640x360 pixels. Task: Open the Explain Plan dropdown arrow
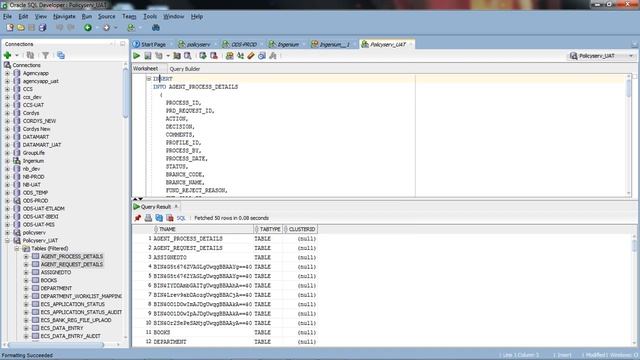pos(168,56)
